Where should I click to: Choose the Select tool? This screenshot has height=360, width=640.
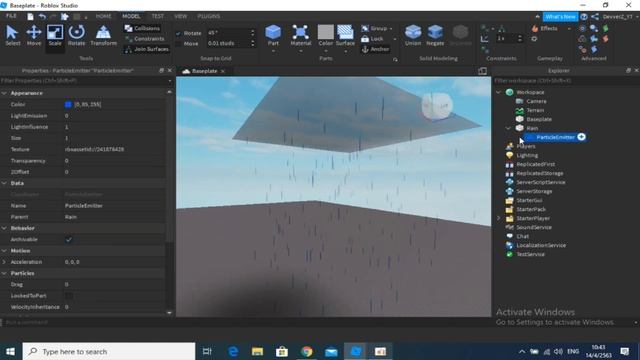[x=13, y=36]
